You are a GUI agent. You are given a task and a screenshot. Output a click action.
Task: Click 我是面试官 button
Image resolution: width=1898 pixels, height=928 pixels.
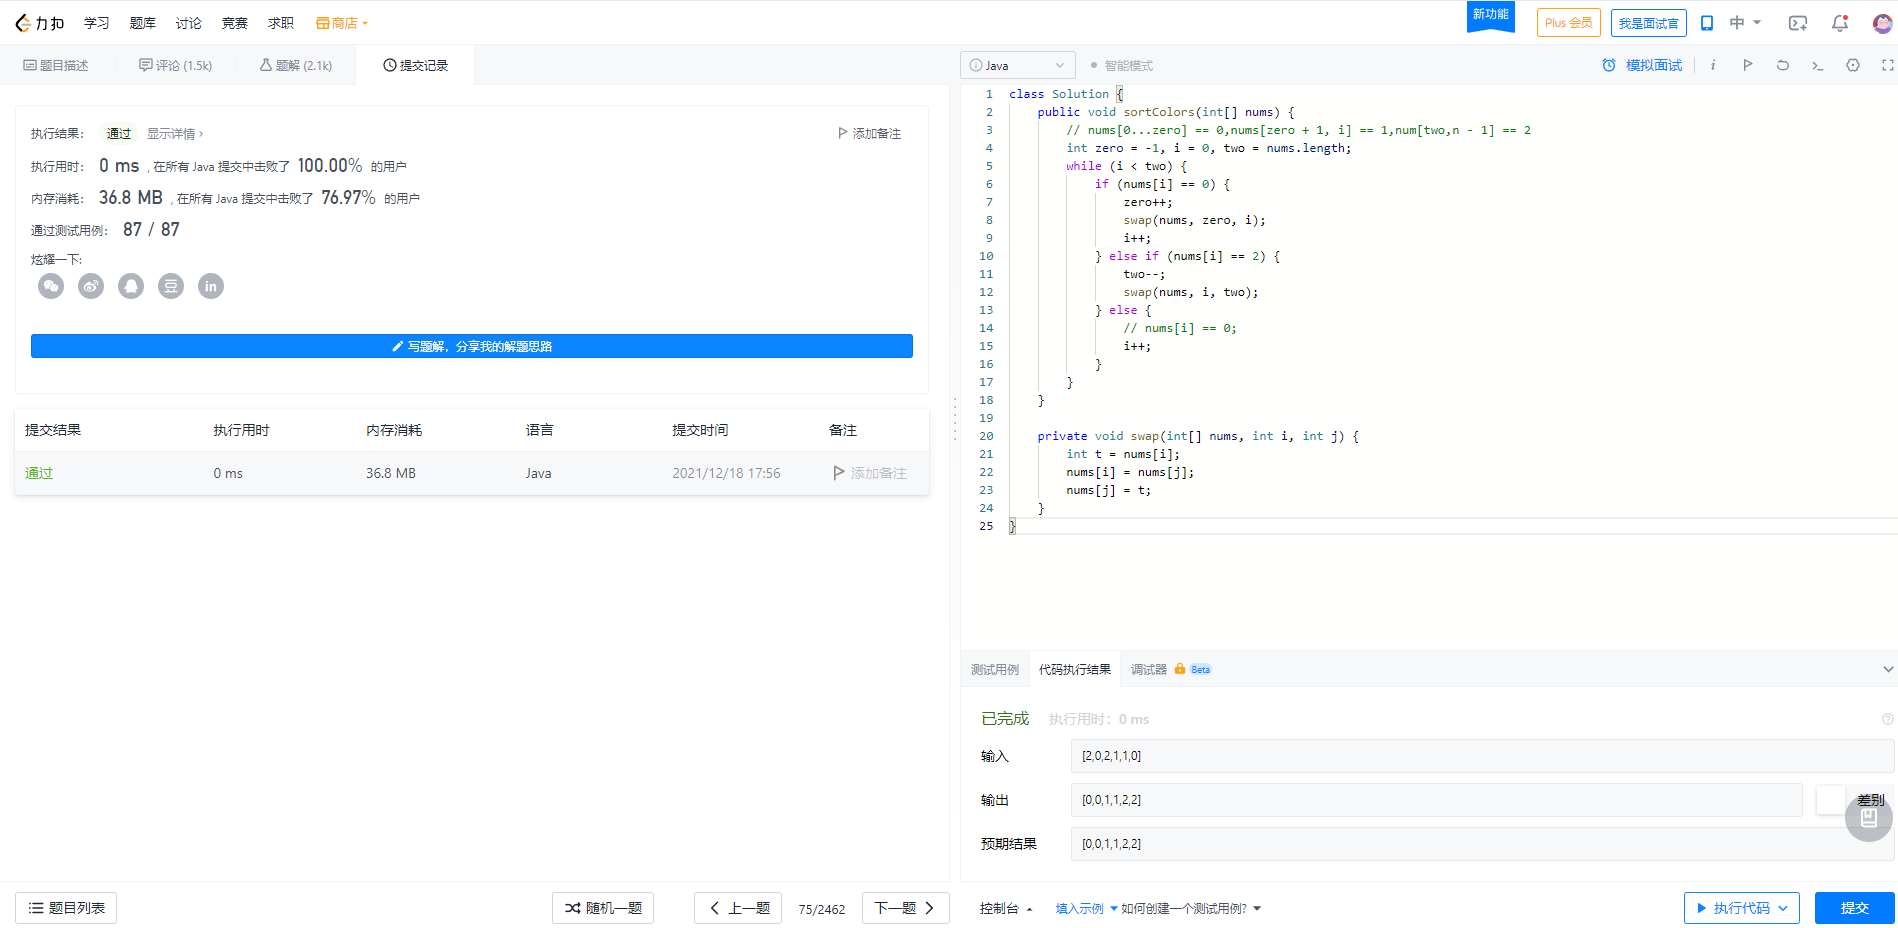point(1648,23)
